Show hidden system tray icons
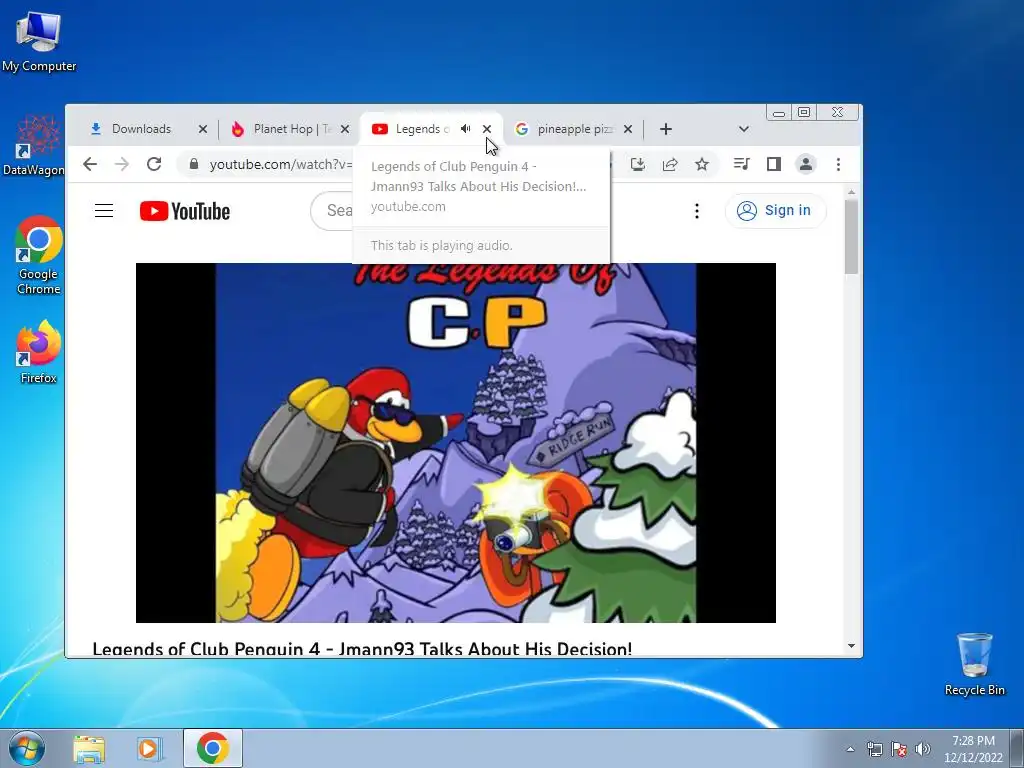 [x=850, y=749]
